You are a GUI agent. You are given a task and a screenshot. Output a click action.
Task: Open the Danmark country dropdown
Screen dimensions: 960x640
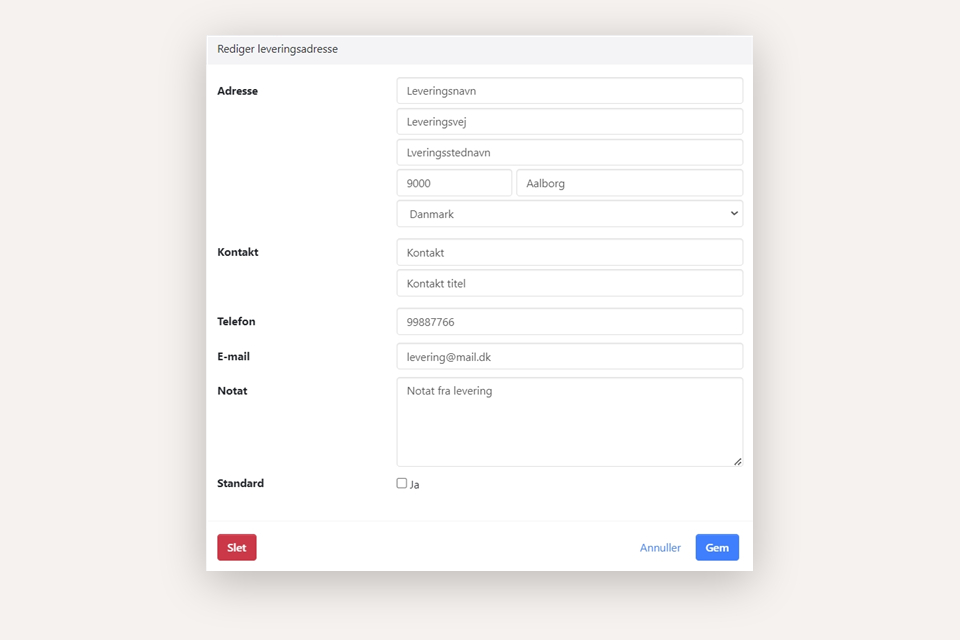click(569, 214)
